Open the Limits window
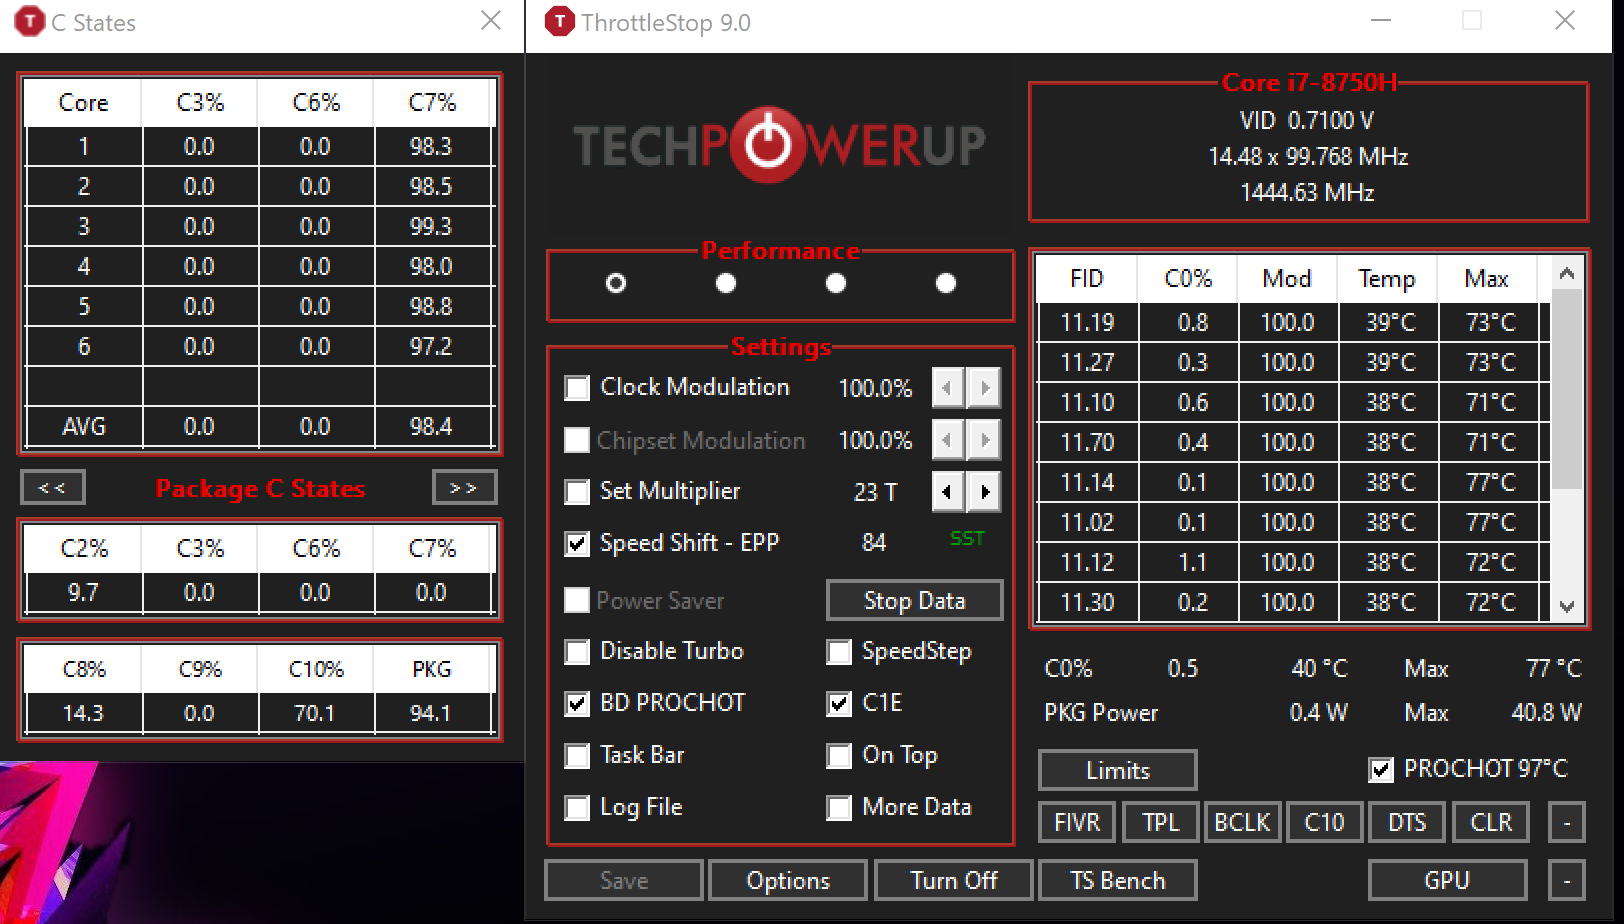Viewport: 1624px width, 924px height. point(1118,770)
